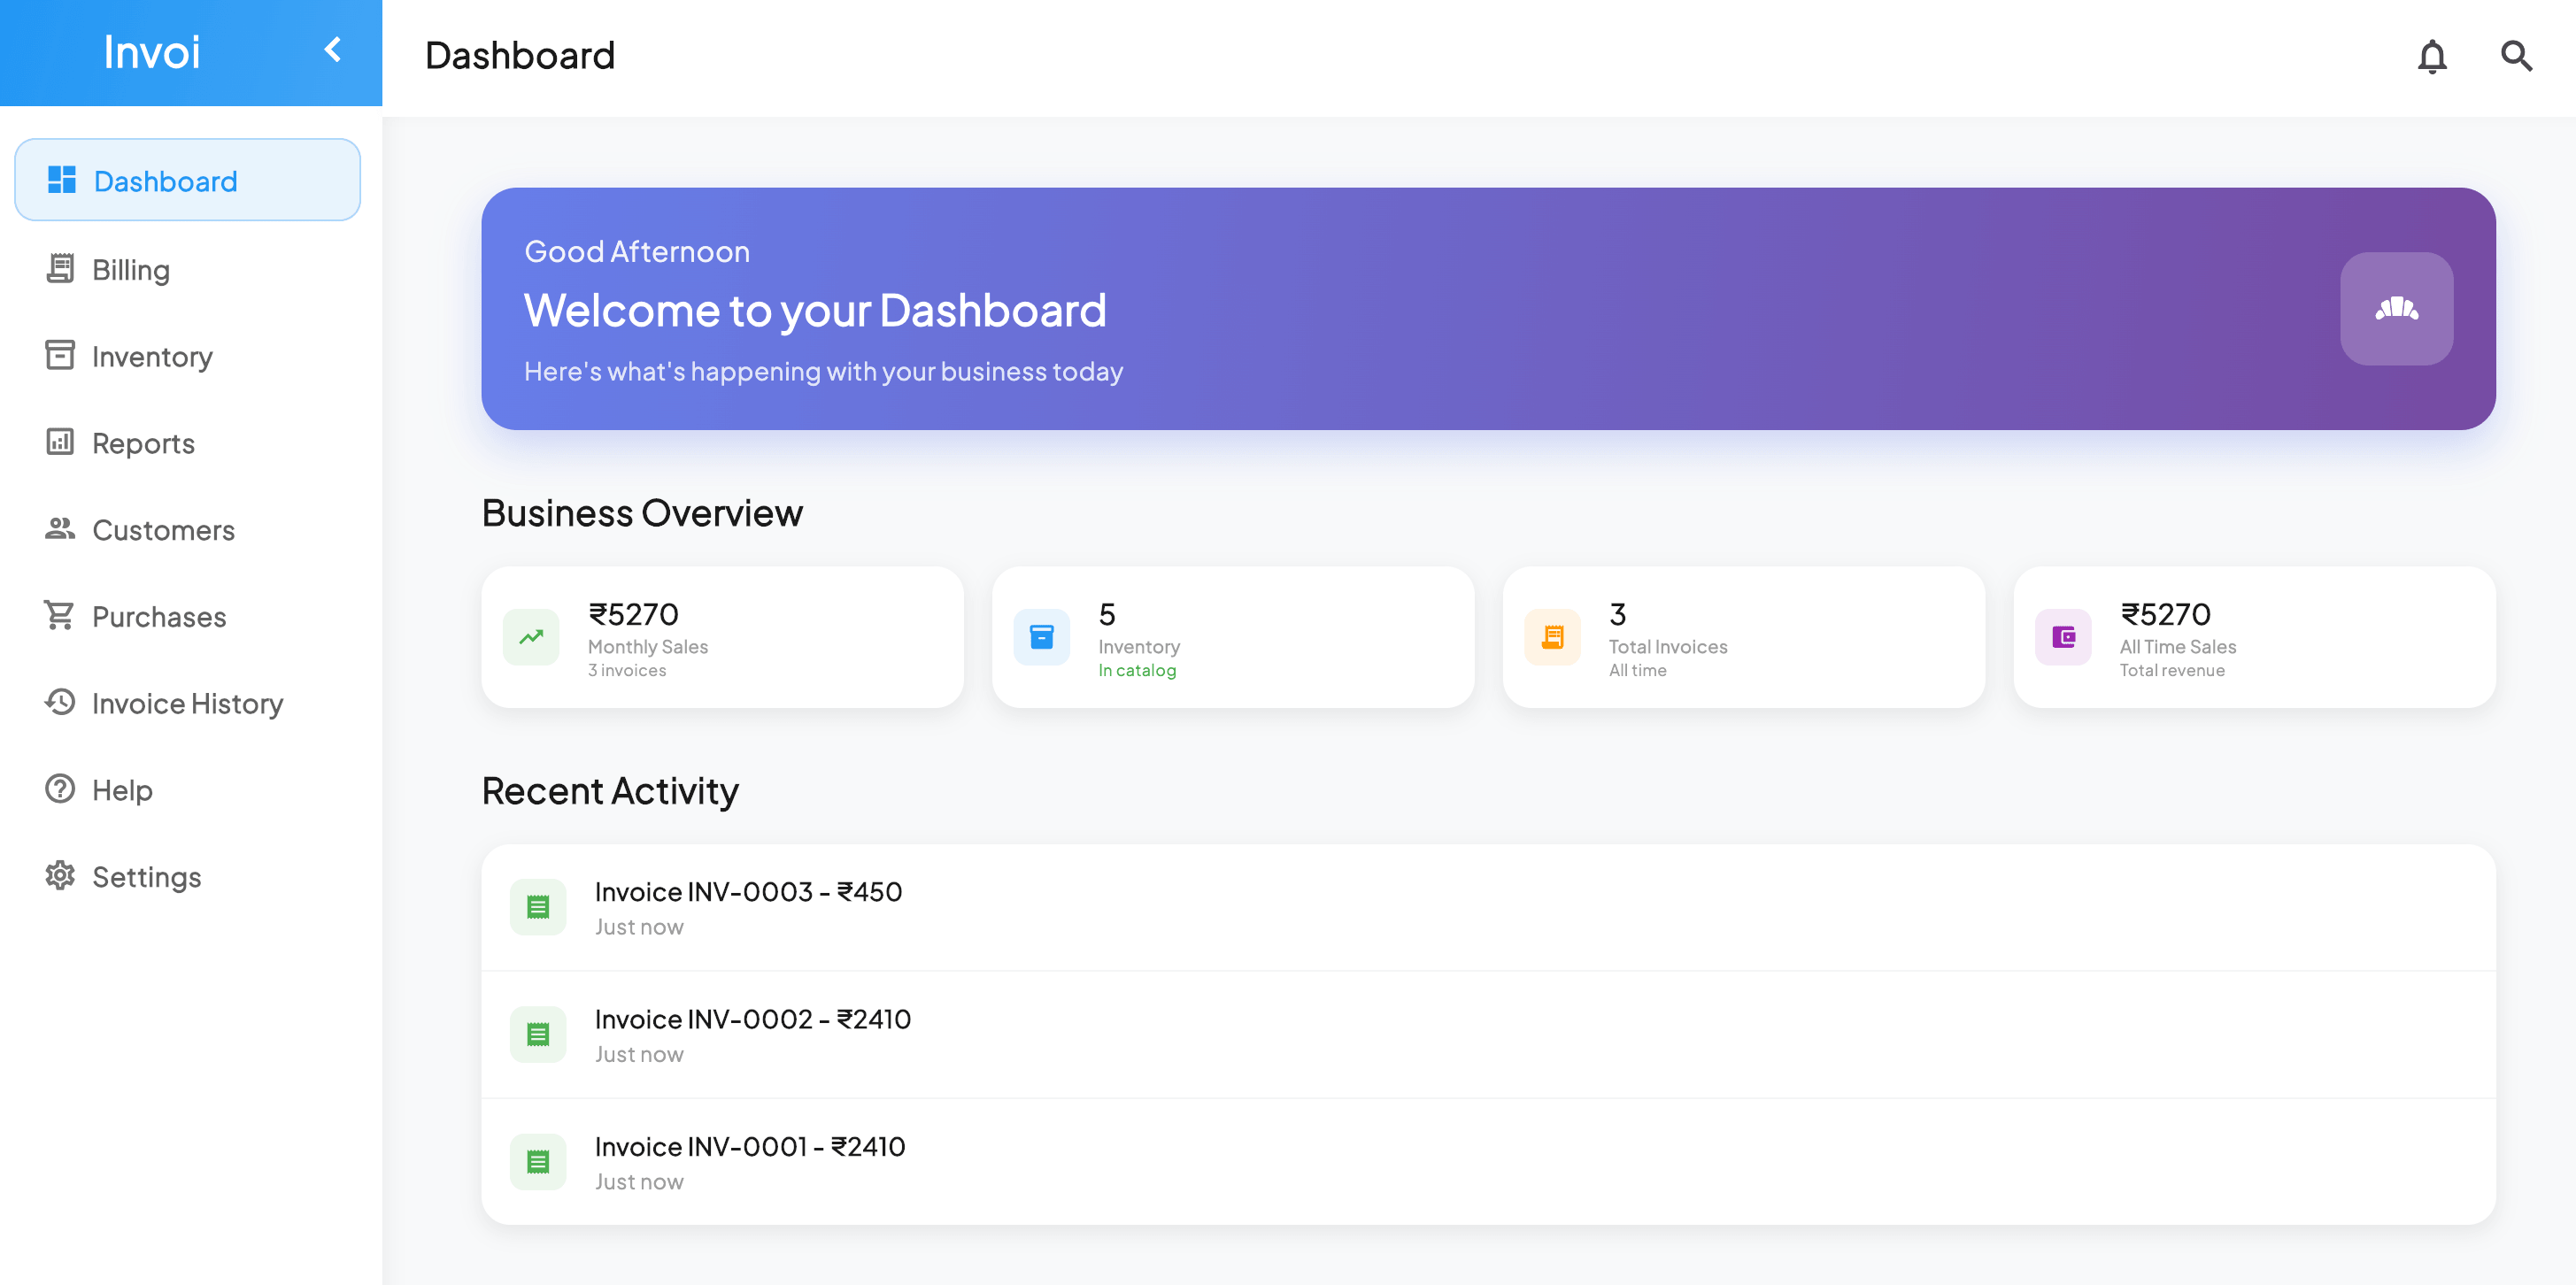
Task: Select the Billing receipt icon in sidebar
Action: pyautogui.click(x=60, y=268)
